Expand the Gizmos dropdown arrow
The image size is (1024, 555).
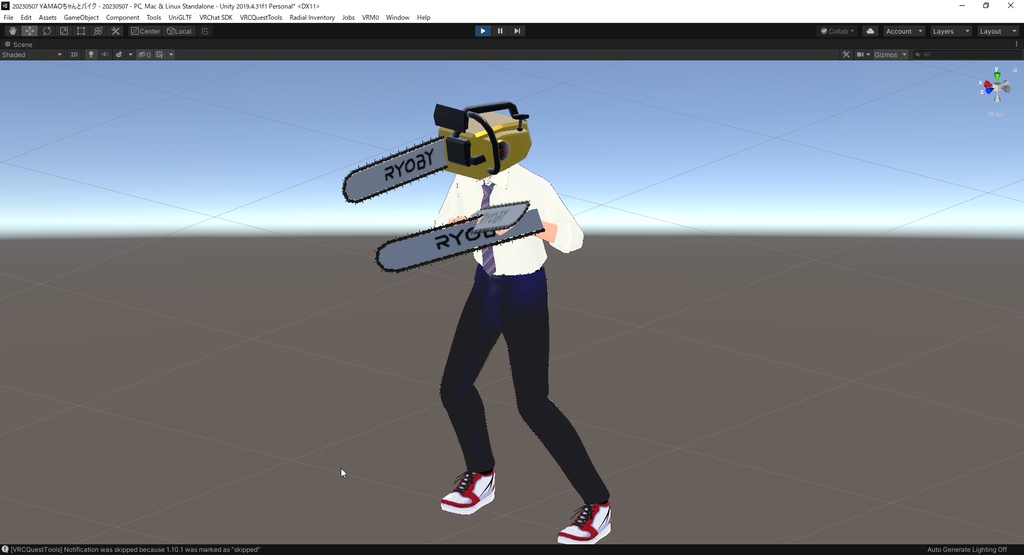coord(904,55)
